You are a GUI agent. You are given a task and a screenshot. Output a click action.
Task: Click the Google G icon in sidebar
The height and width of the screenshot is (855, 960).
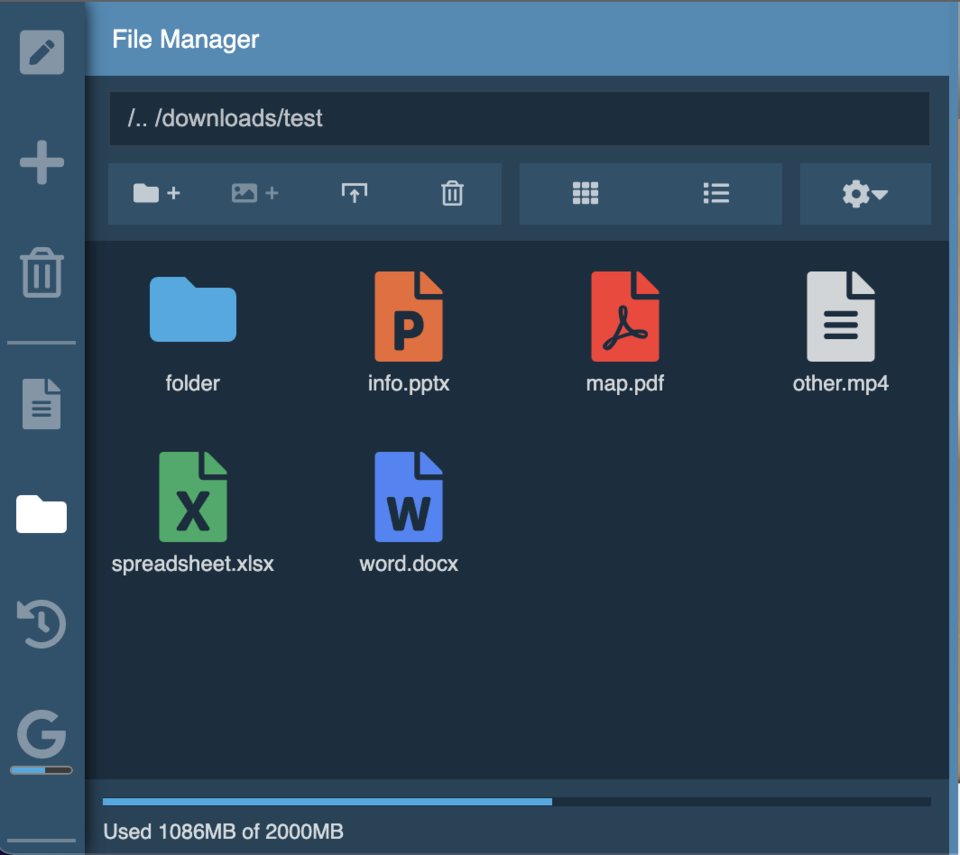[42, 736]
